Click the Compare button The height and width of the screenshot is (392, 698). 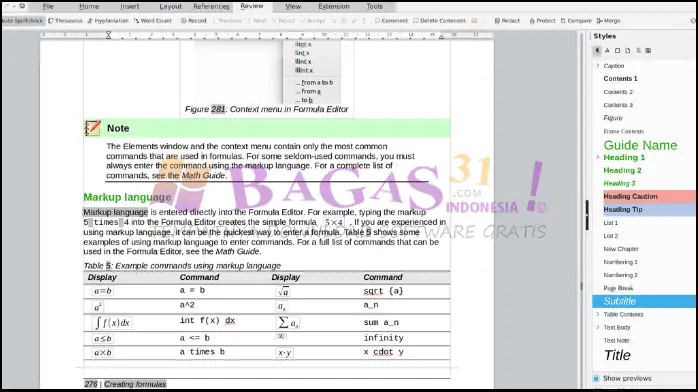click(x=576, y=20)
